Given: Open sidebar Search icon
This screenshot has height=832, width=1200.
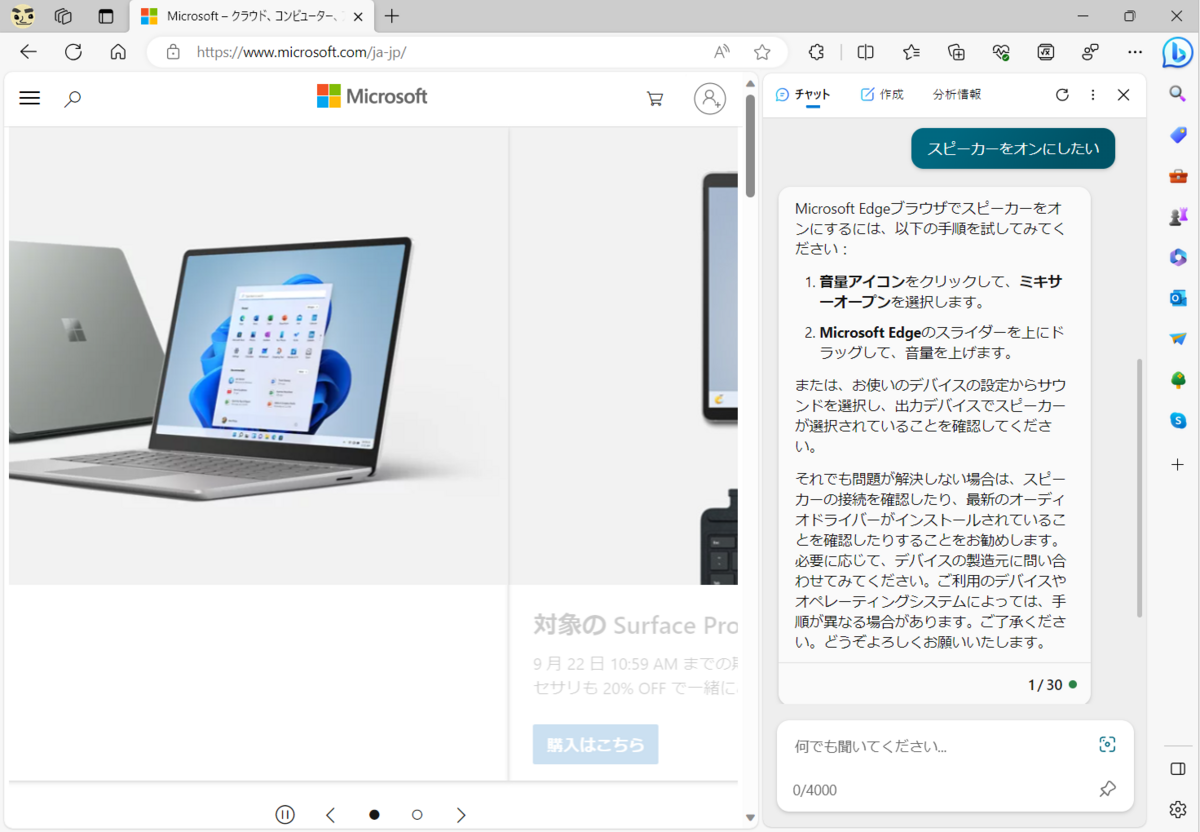Looking at the screenshot, I should (x=1178, y=93).
